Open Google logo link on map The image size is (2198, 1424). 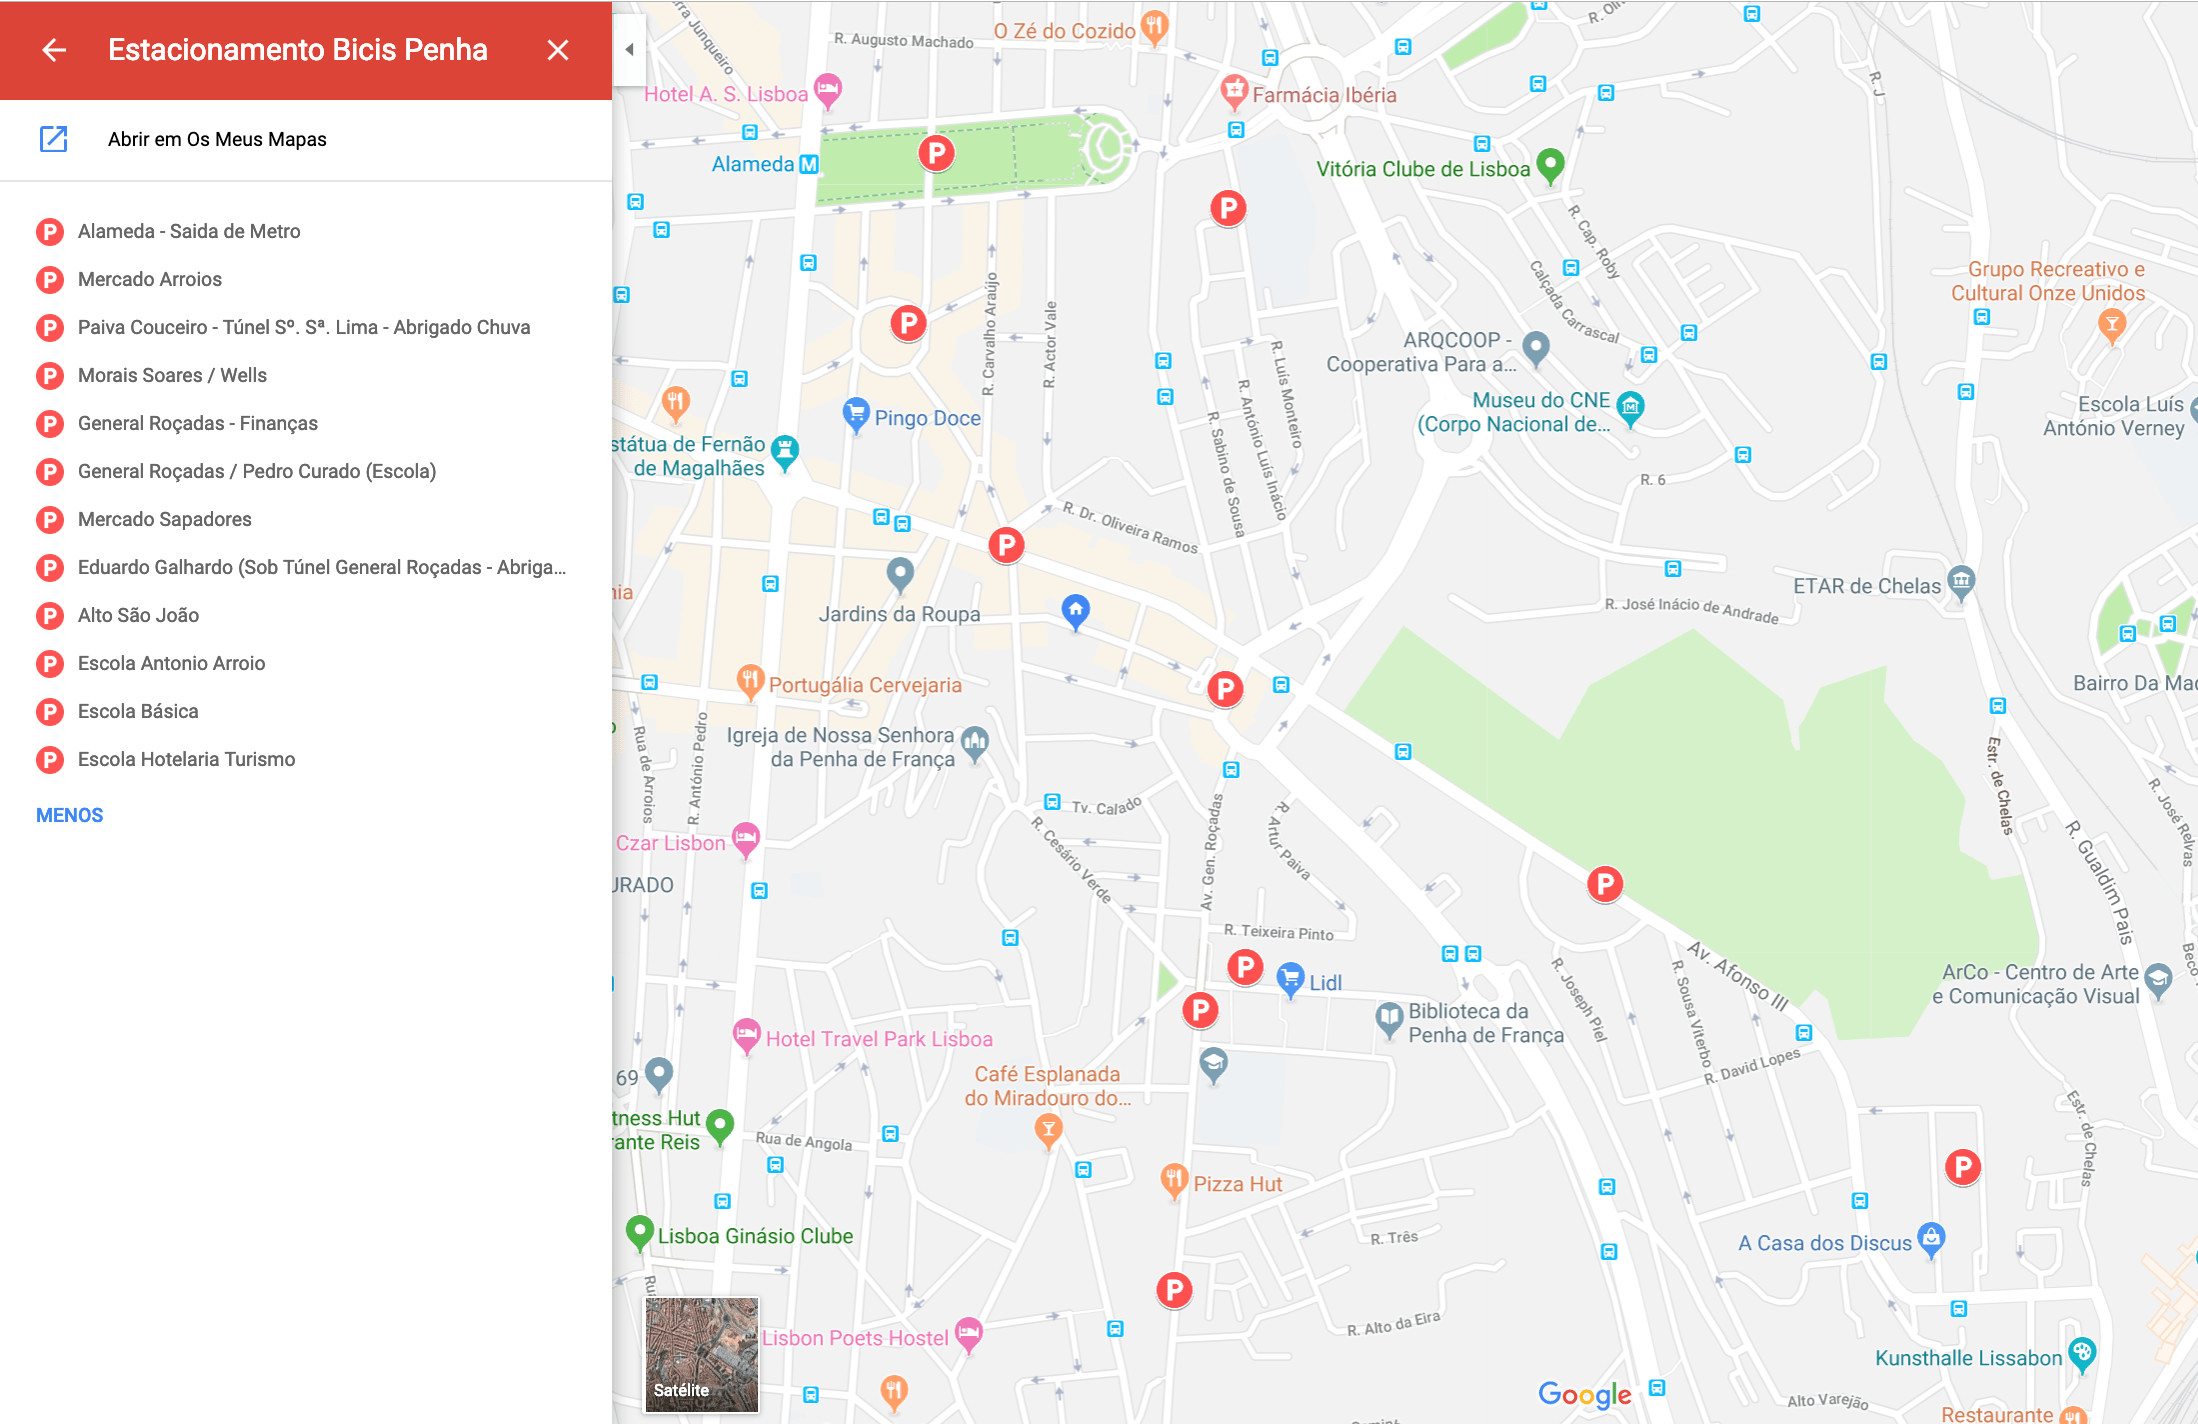1585,1393
